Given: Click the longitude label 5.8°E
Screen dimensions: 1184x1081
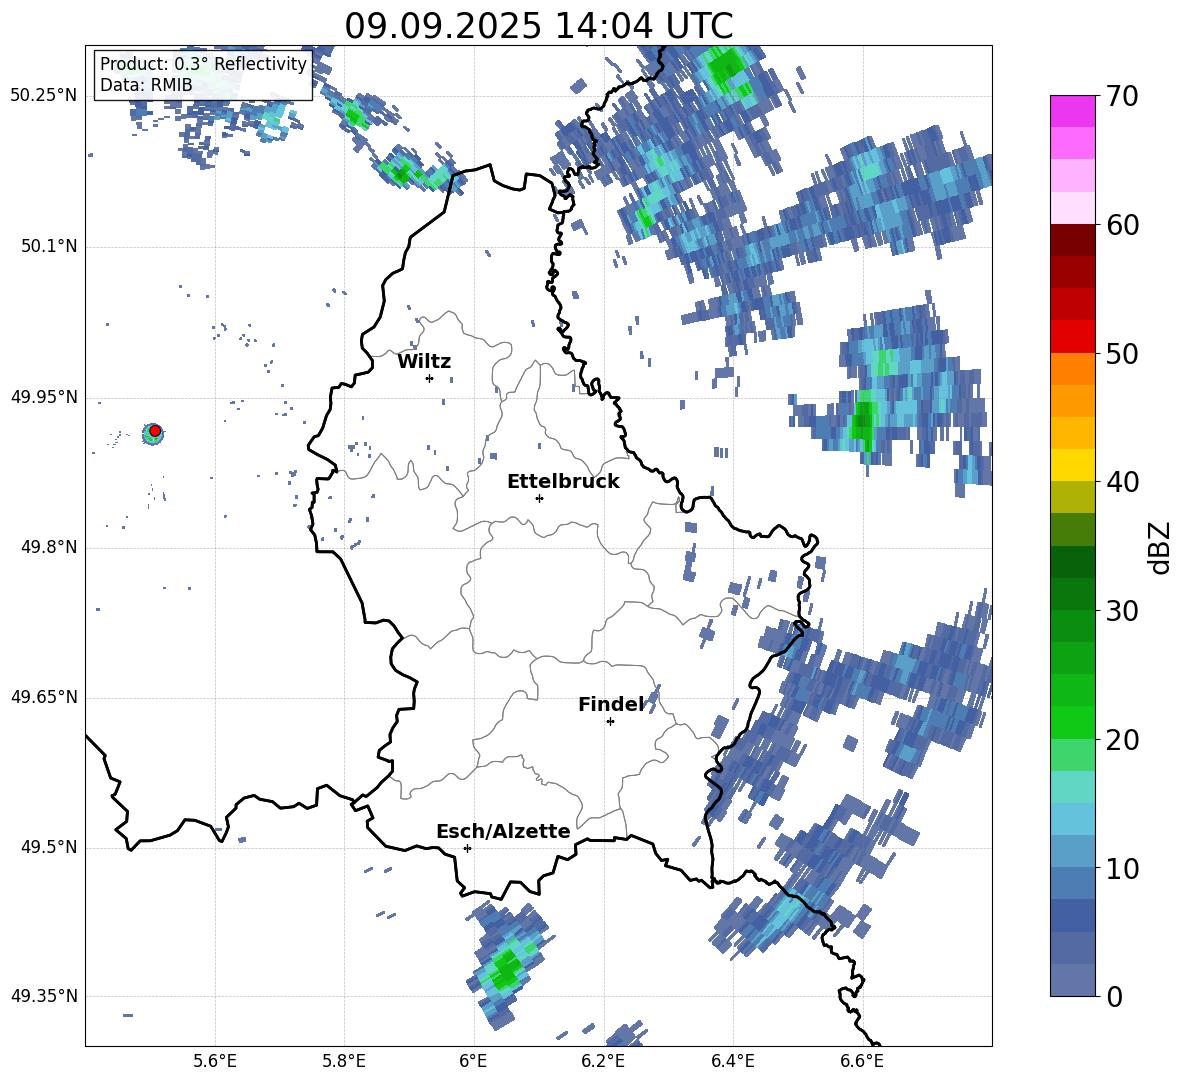Looking at the screenshot, I should tap(344, 1061).
